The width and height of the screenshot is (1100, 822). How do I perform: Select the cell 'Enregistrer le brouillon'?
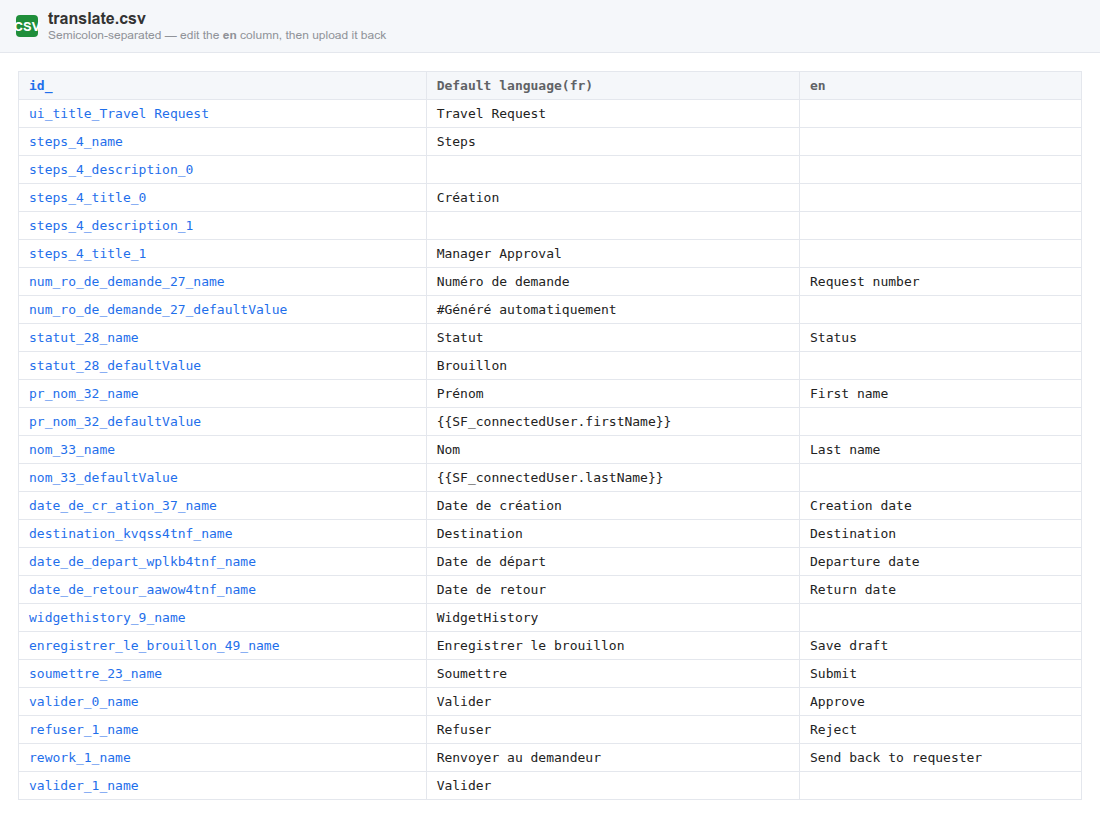[x=612, y=646]
